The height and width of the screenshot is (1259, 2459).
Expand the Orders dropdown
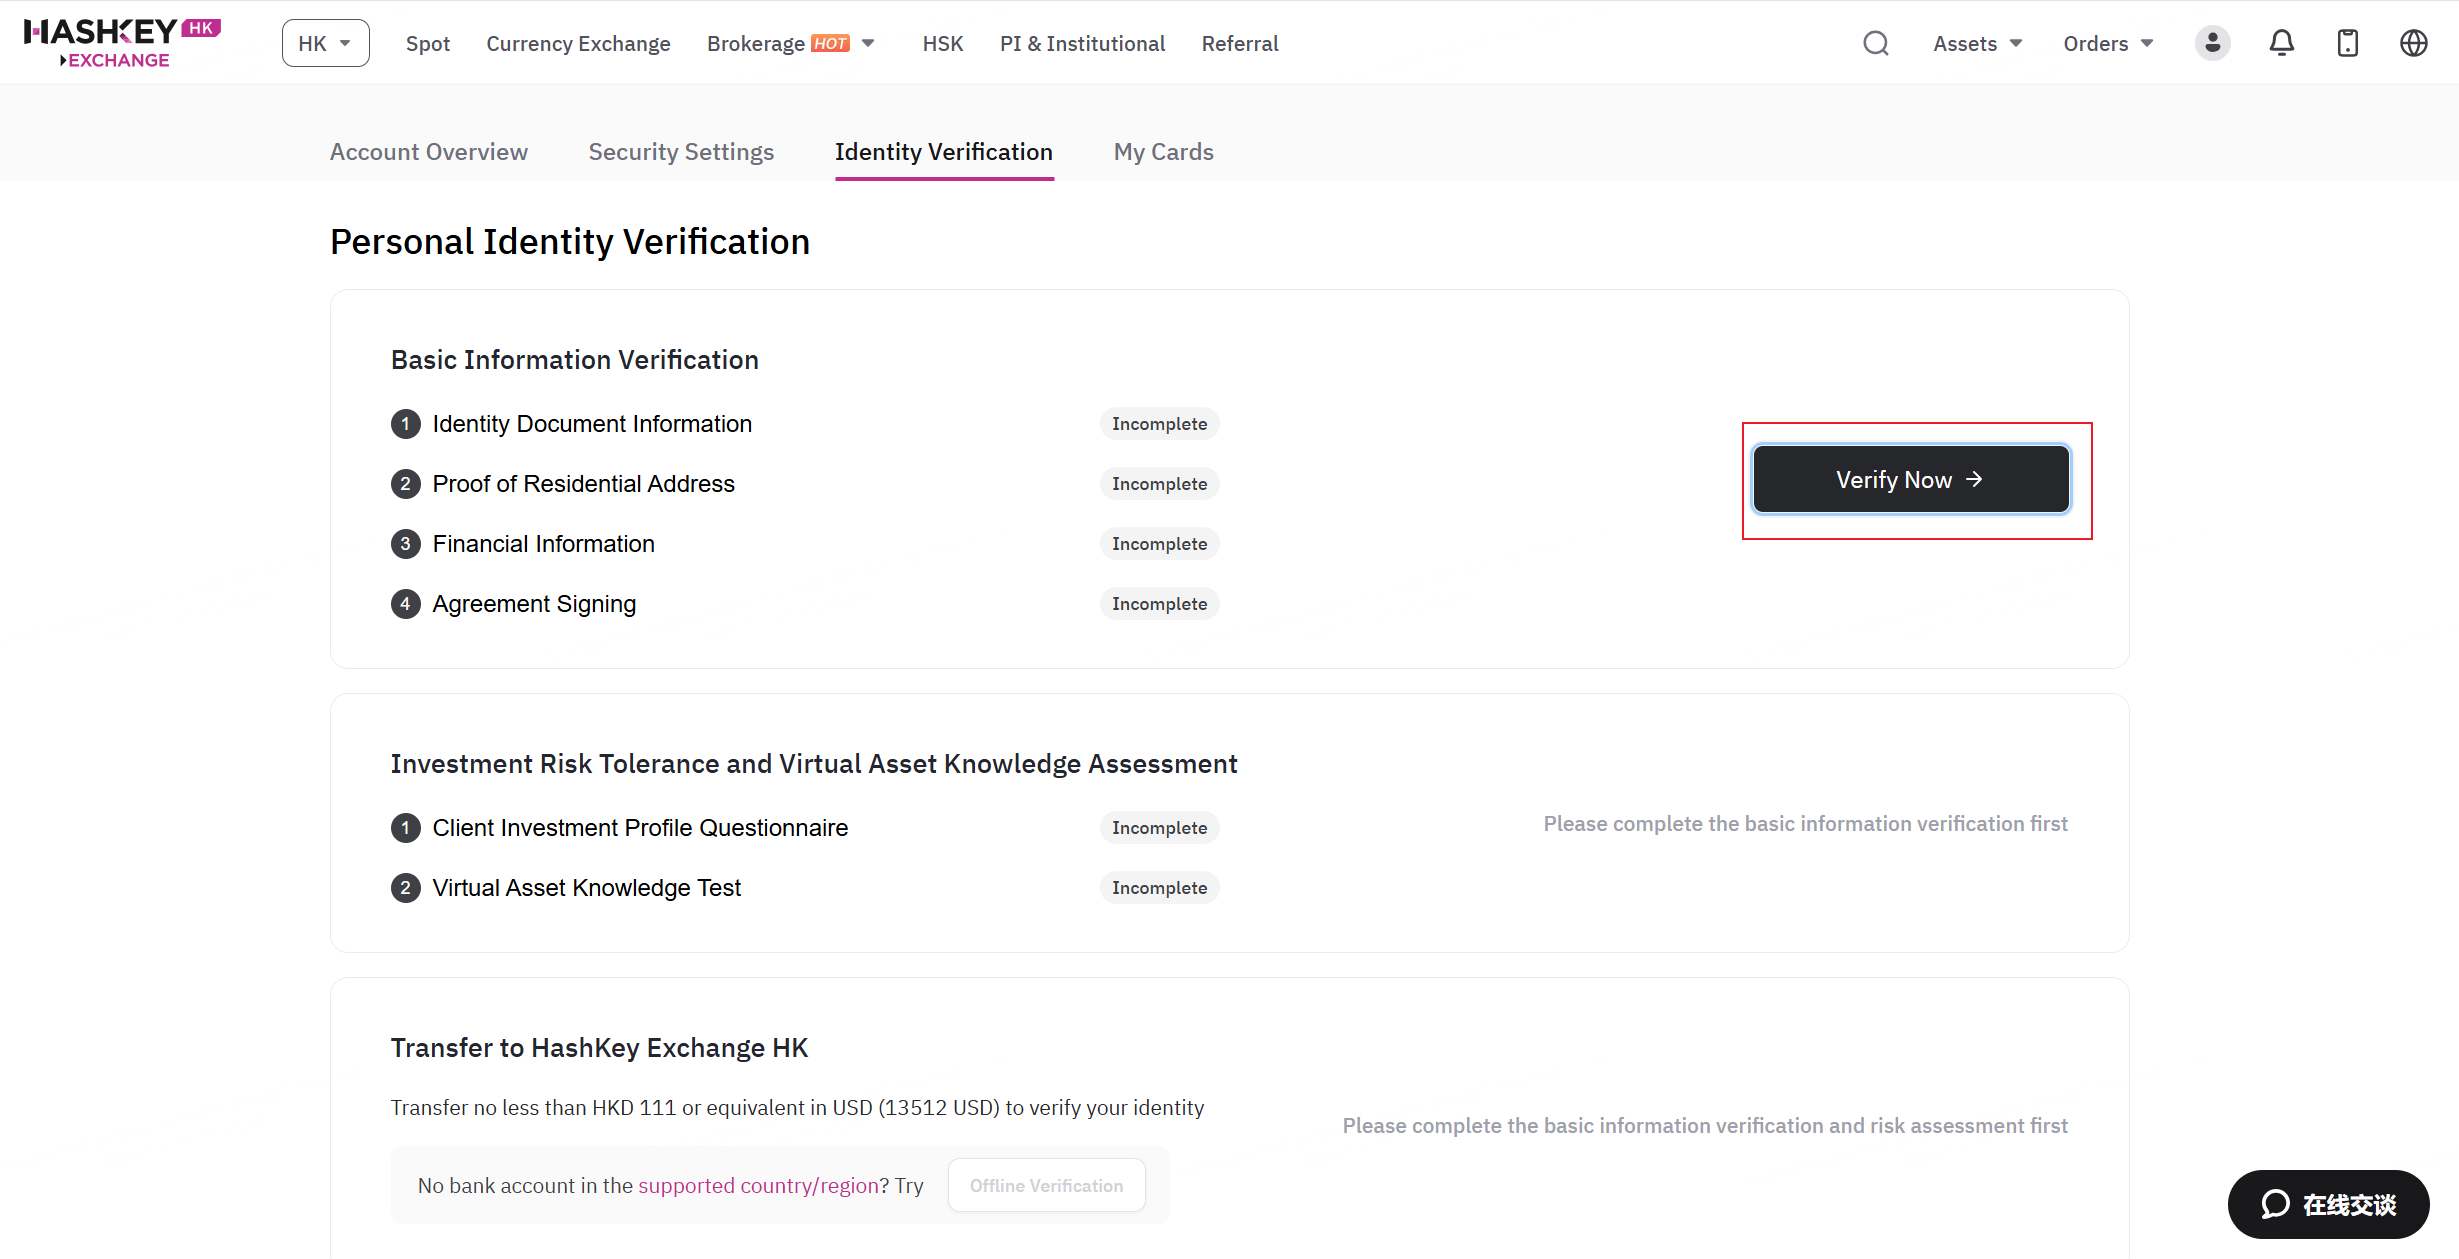(x=2108, y=43)
